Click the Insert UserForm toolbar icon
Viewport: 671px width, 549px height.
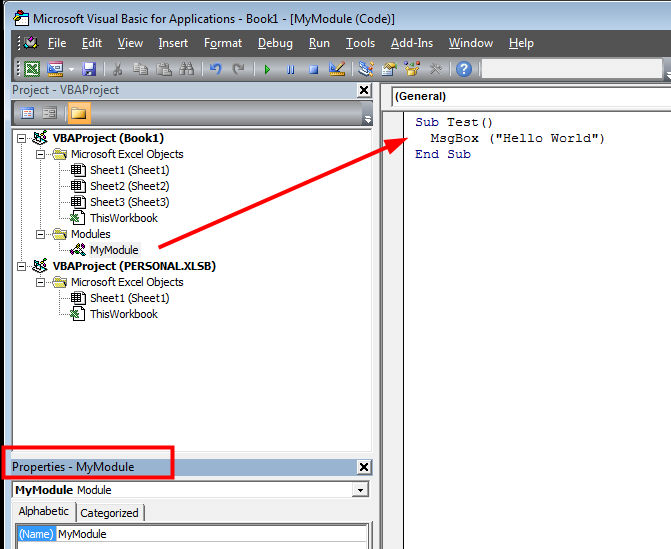[x=55, y=69]
